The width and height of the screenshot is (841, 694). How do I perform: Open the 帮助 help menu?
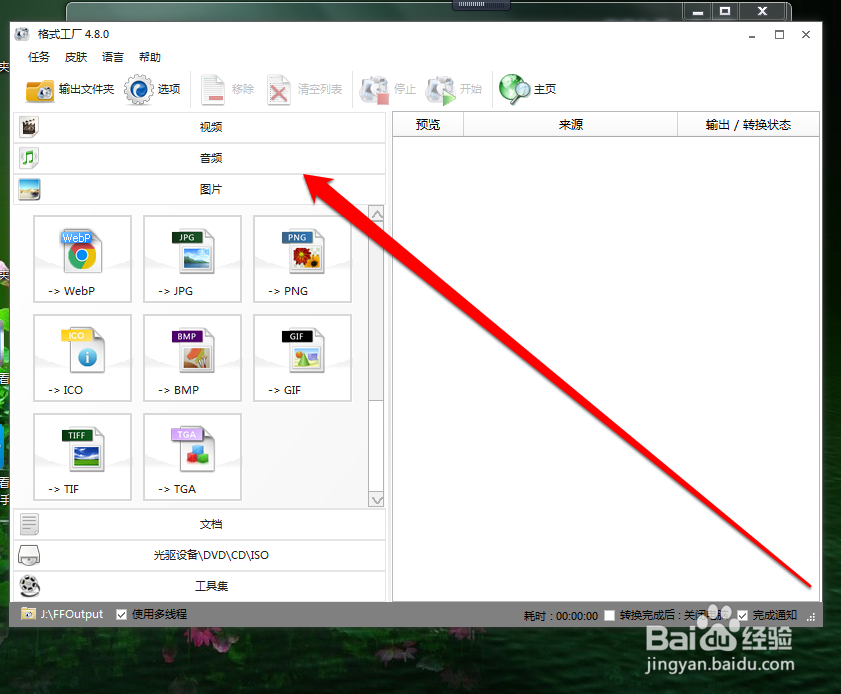(x=150, y=57)
